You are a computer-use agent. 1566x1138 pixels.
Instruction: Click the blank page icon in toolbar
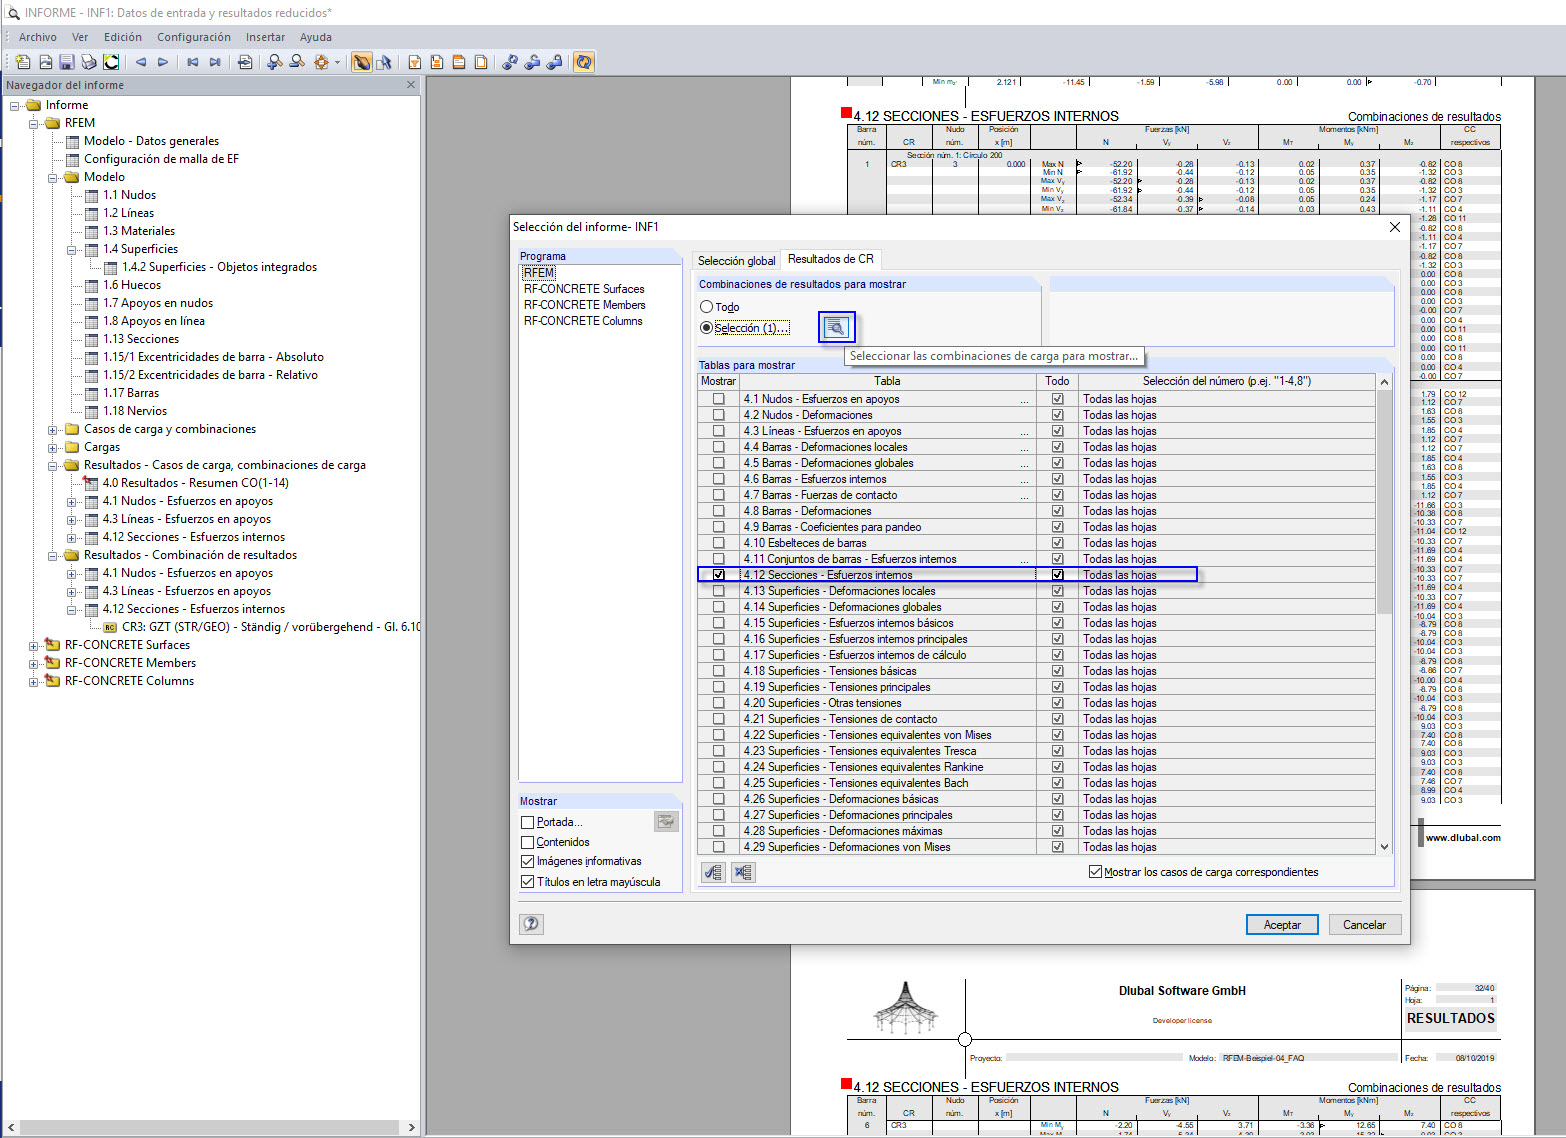tap(481, 62)
